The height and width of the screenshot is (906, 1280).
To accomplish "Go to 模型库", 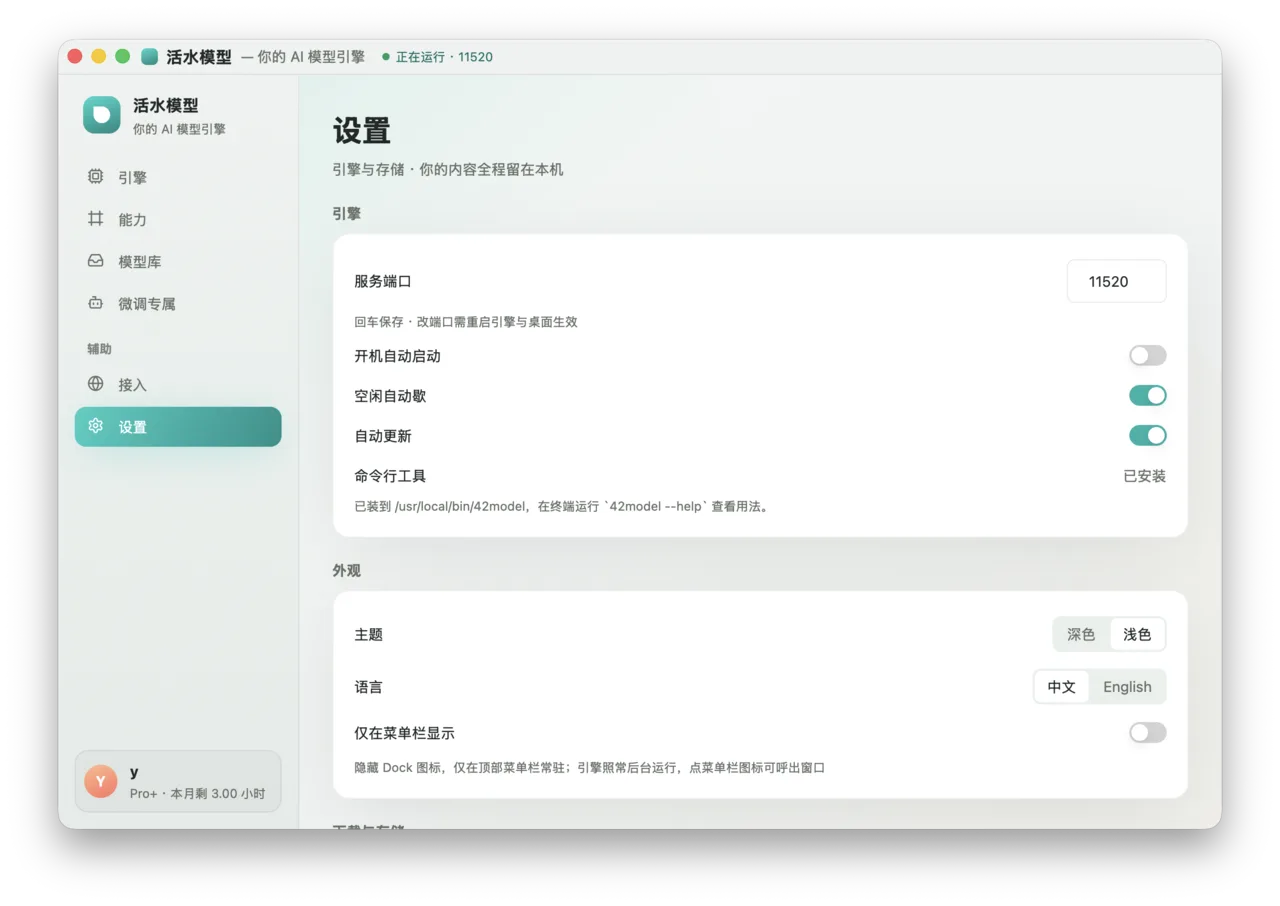I will (178, 261).
